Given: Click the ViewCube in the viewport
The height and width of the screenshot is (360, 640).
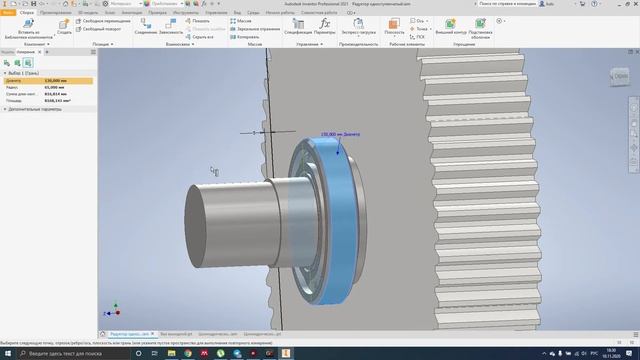Looking at the screenshot, I should pyautogui.click(x=620, y=76).
